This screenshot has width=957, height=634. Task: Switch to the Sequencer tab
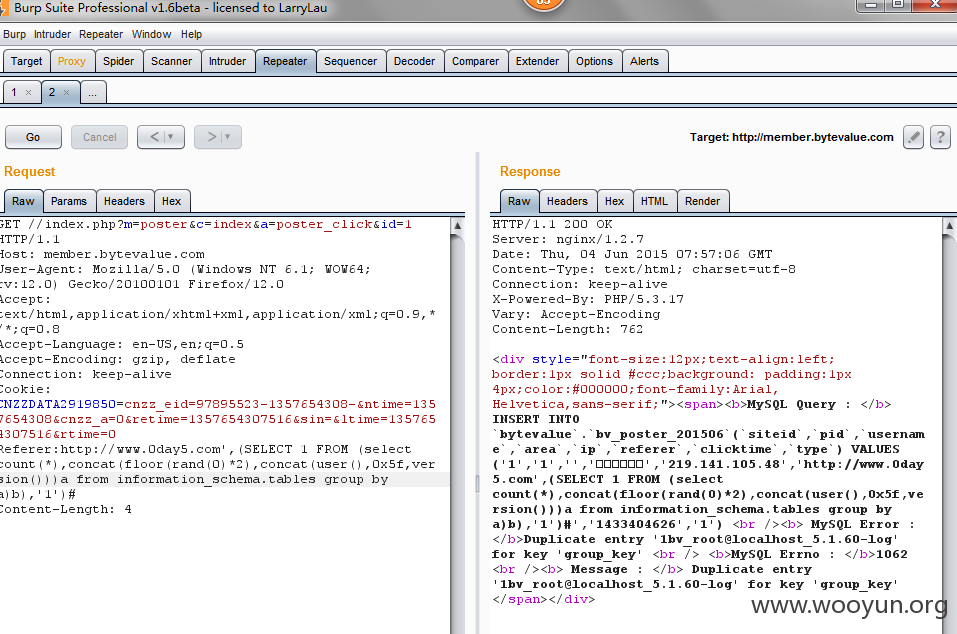coord(350,61)
